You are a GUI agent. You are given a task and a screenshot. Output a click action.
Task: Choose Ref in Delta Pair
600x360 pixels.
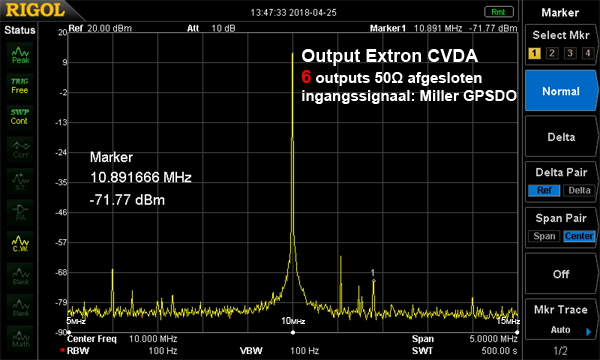(544, 190)
